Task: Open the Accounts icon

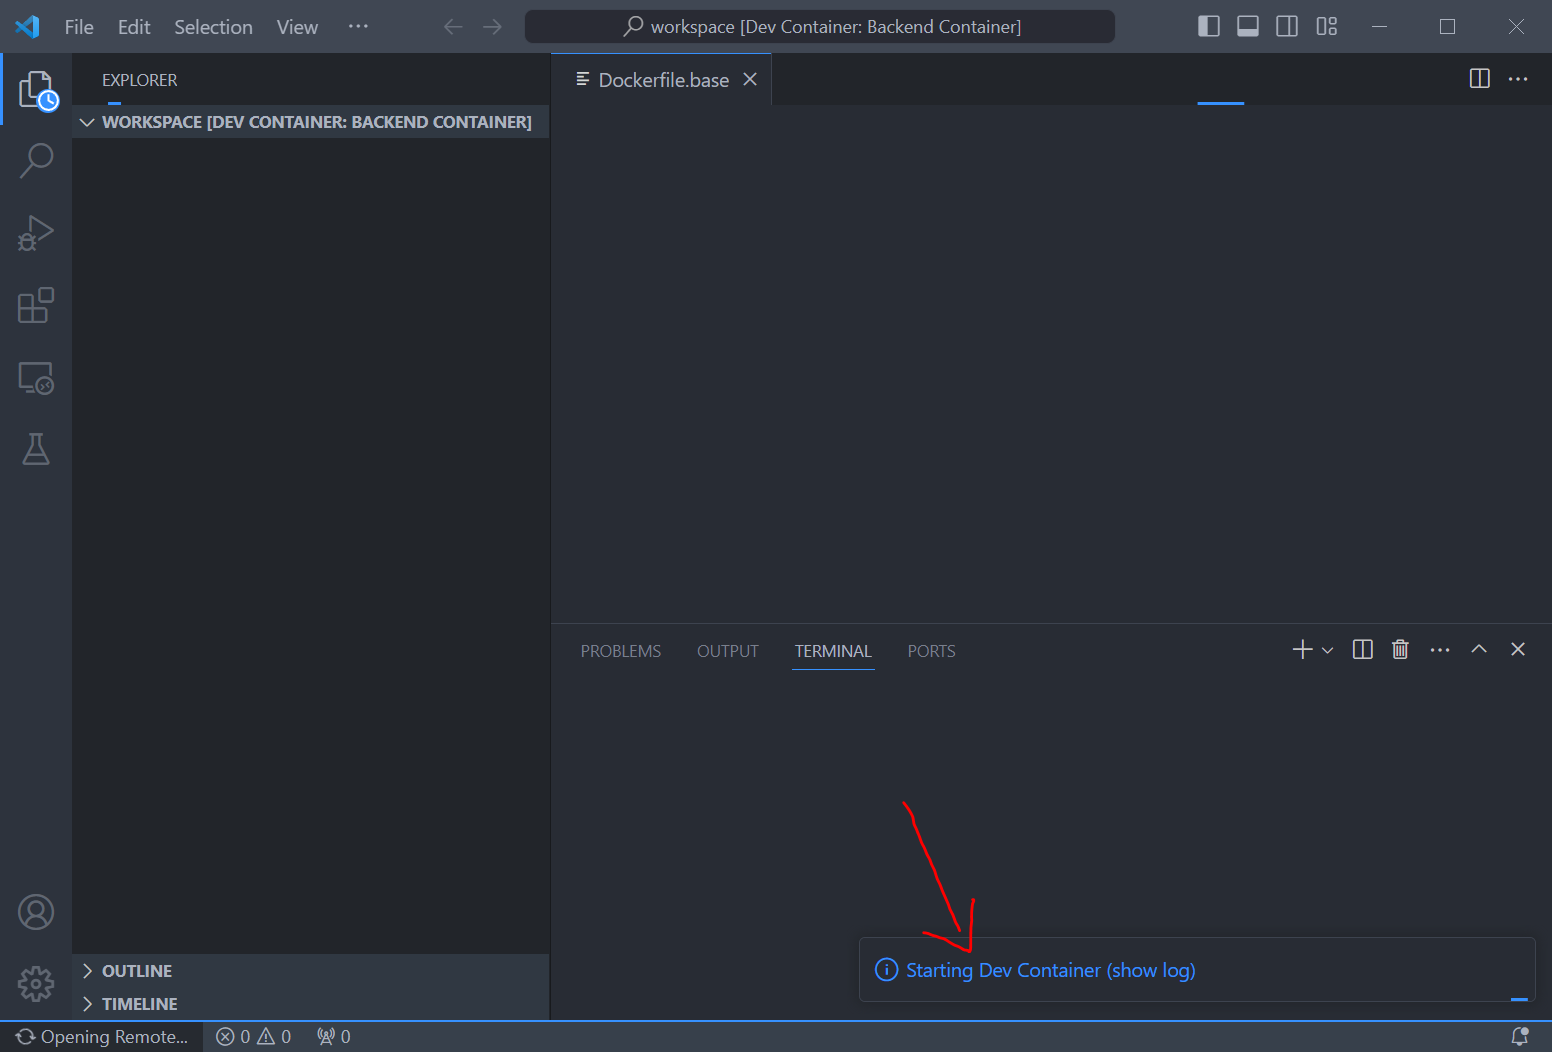Action: (36, 912)
